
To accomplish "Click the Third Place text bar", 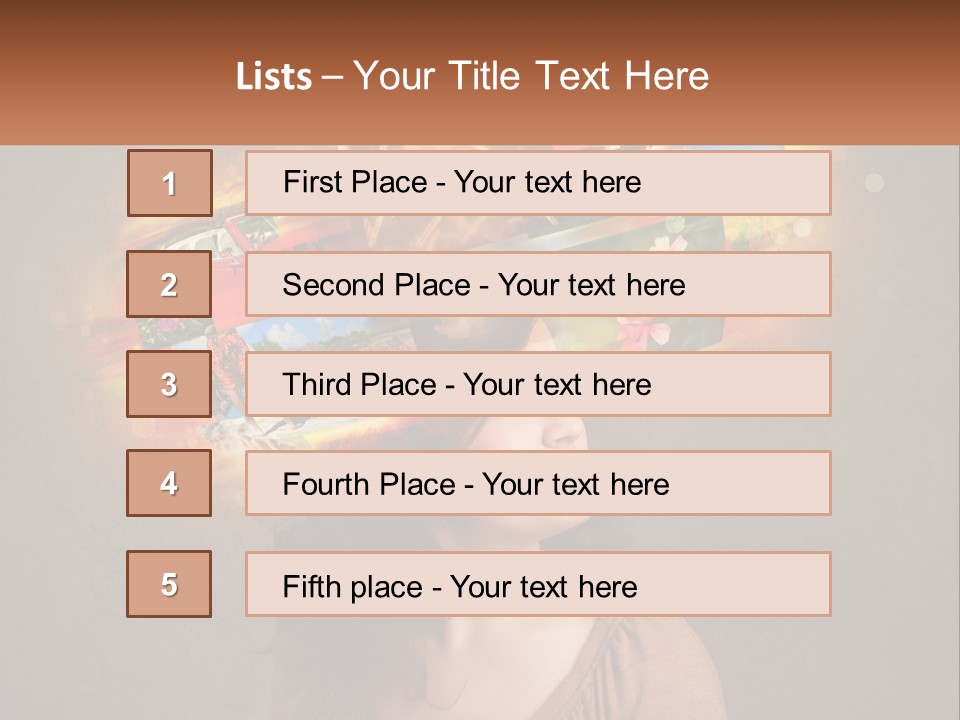I will pos(538,384).
